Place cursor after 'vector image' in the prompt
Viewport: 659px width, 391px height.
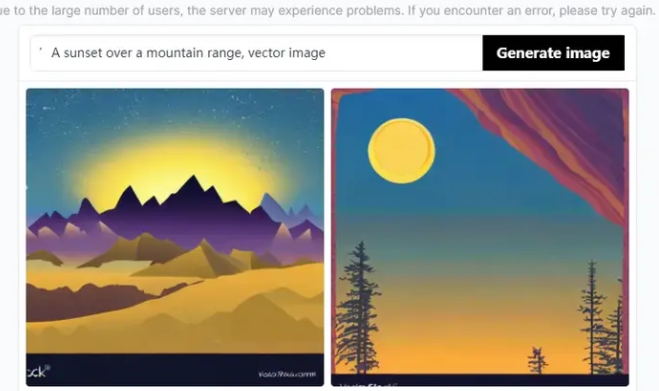click(328, 53)
